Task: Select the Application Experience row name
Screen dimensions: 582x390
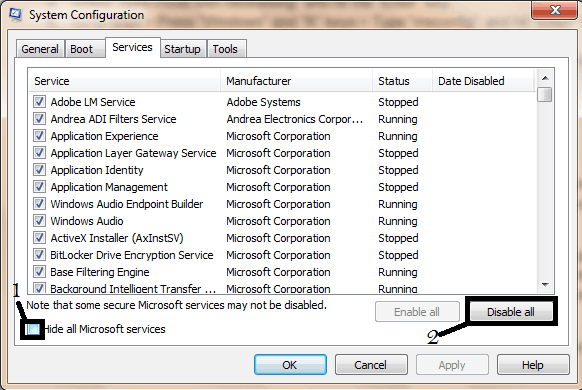Action: click(x=104, y=136)
